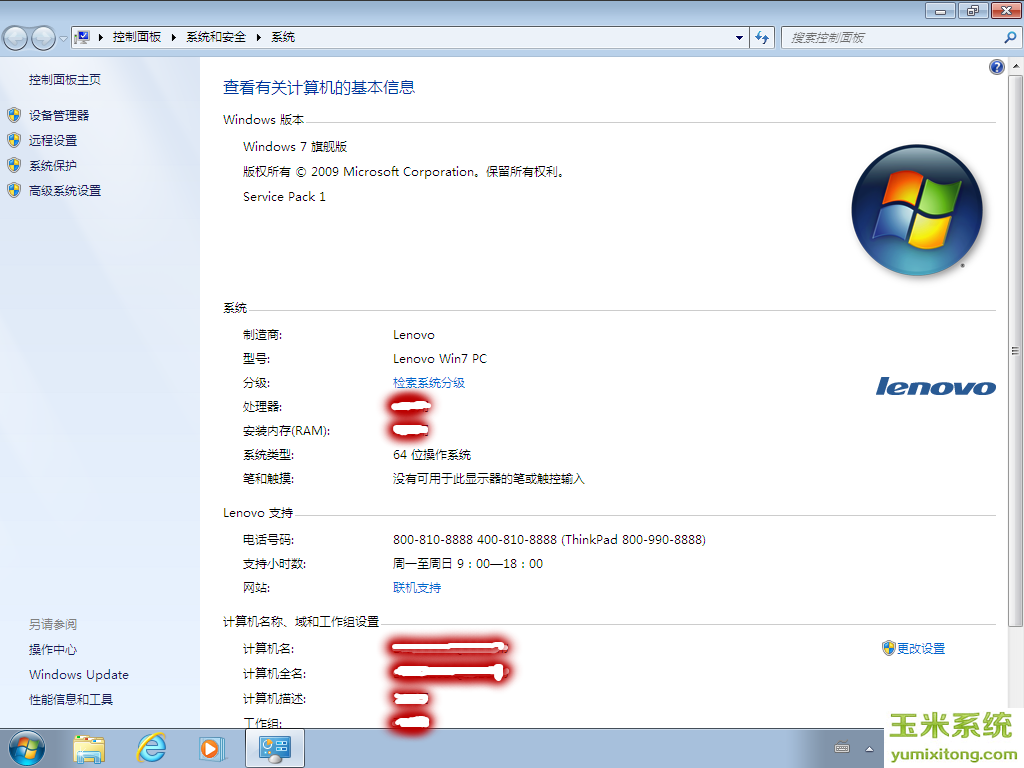This screenshot has height=768, width=1024.
Task: Open Remote Settings (远程设置)
Action: 53,140
